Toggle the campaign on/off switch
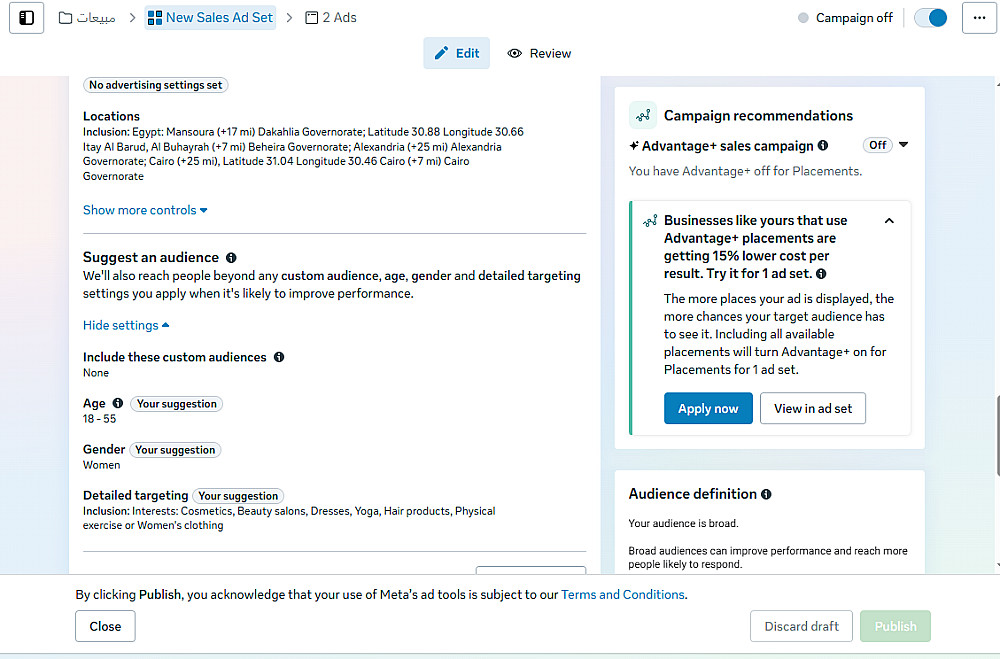 point(931,18)
